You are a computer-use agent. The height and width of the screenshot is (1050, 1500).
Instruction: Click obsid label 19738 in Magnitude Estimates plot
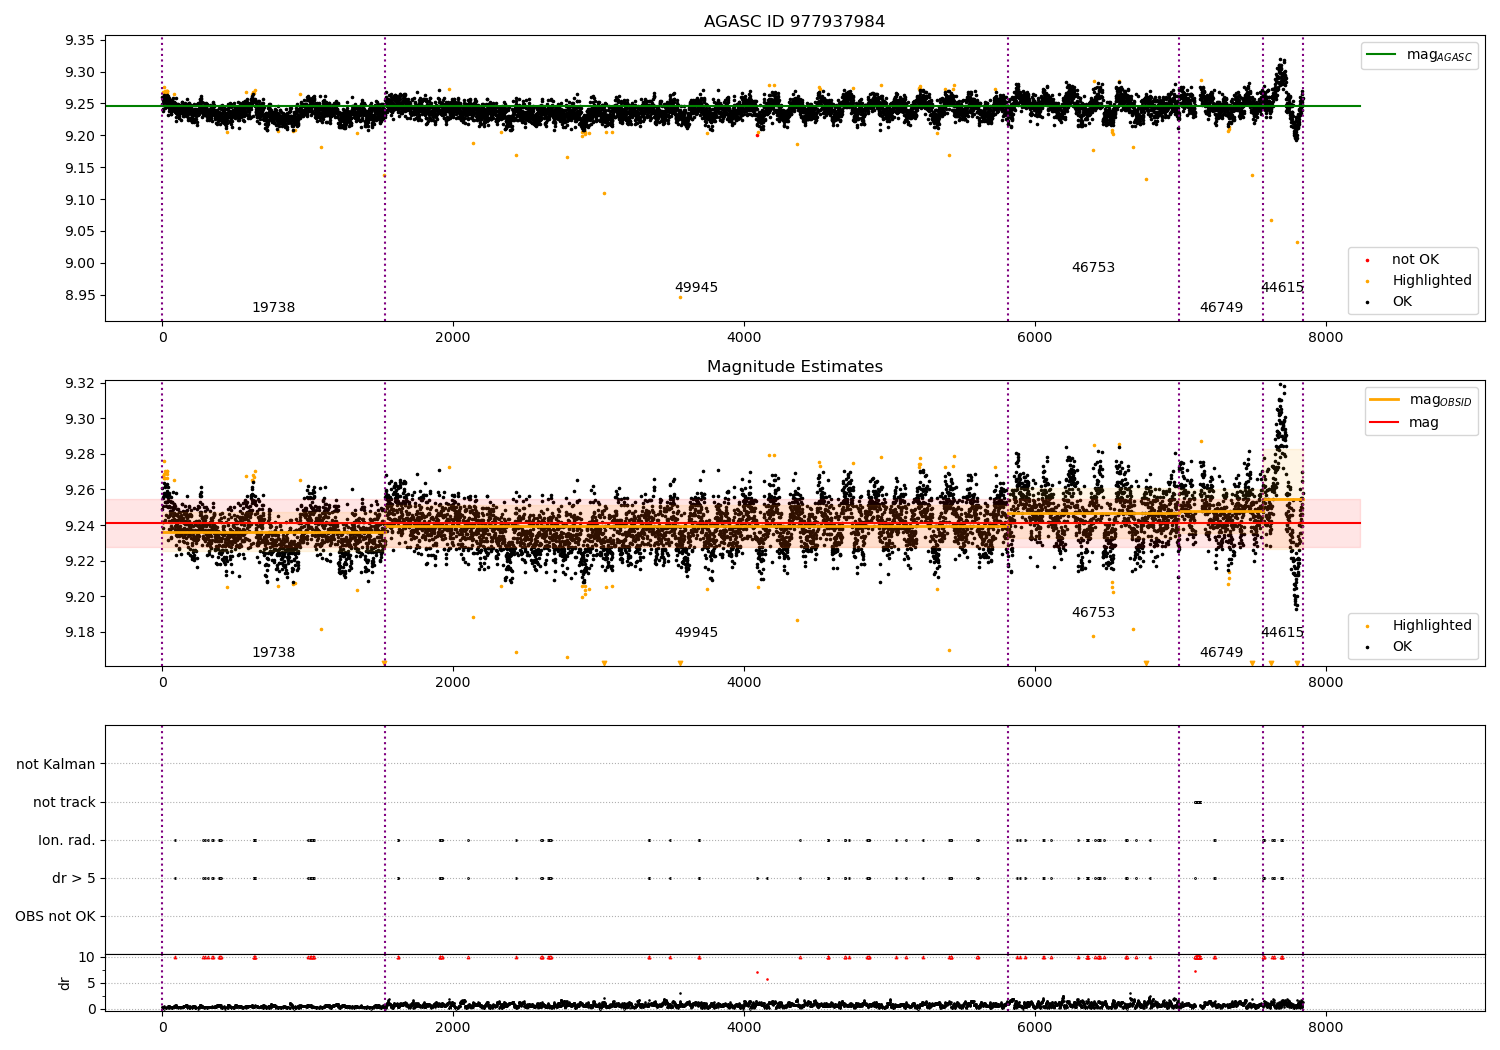click(273, 653)
